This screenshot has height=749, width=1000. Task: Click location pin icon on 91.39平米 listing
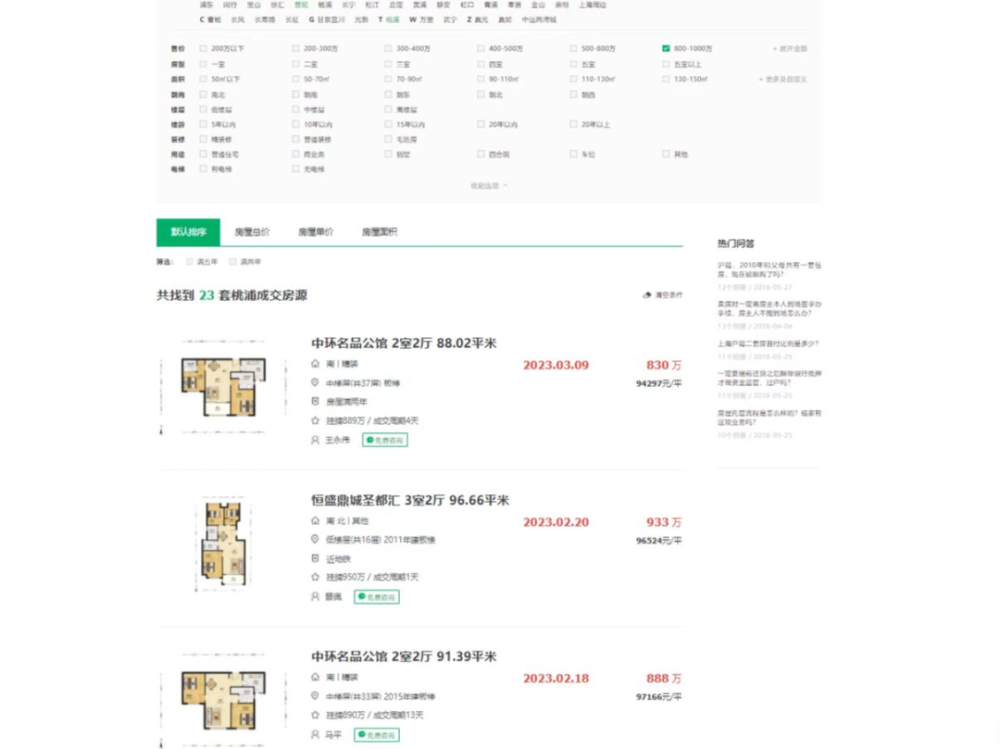tap(315, 696)
